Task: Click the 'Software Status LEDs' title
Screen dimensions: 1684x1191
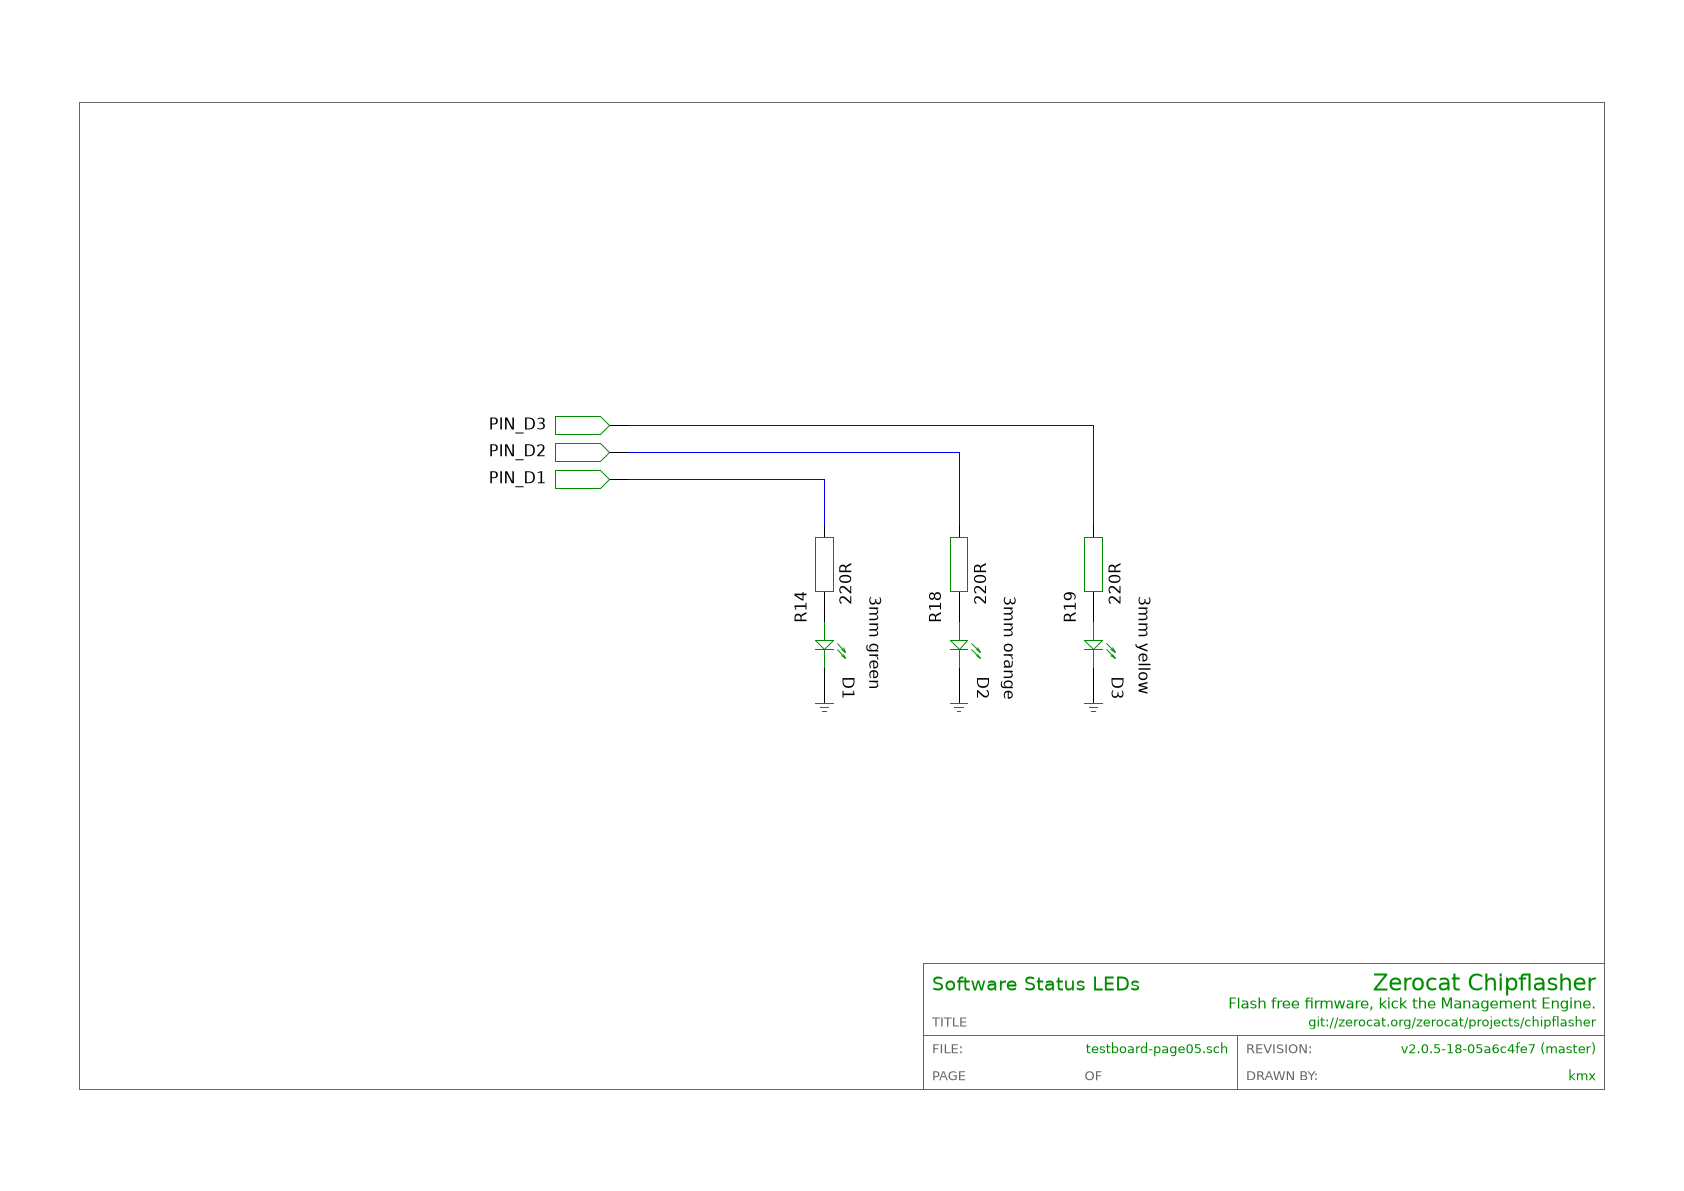Action: [x=1036, y=984]
